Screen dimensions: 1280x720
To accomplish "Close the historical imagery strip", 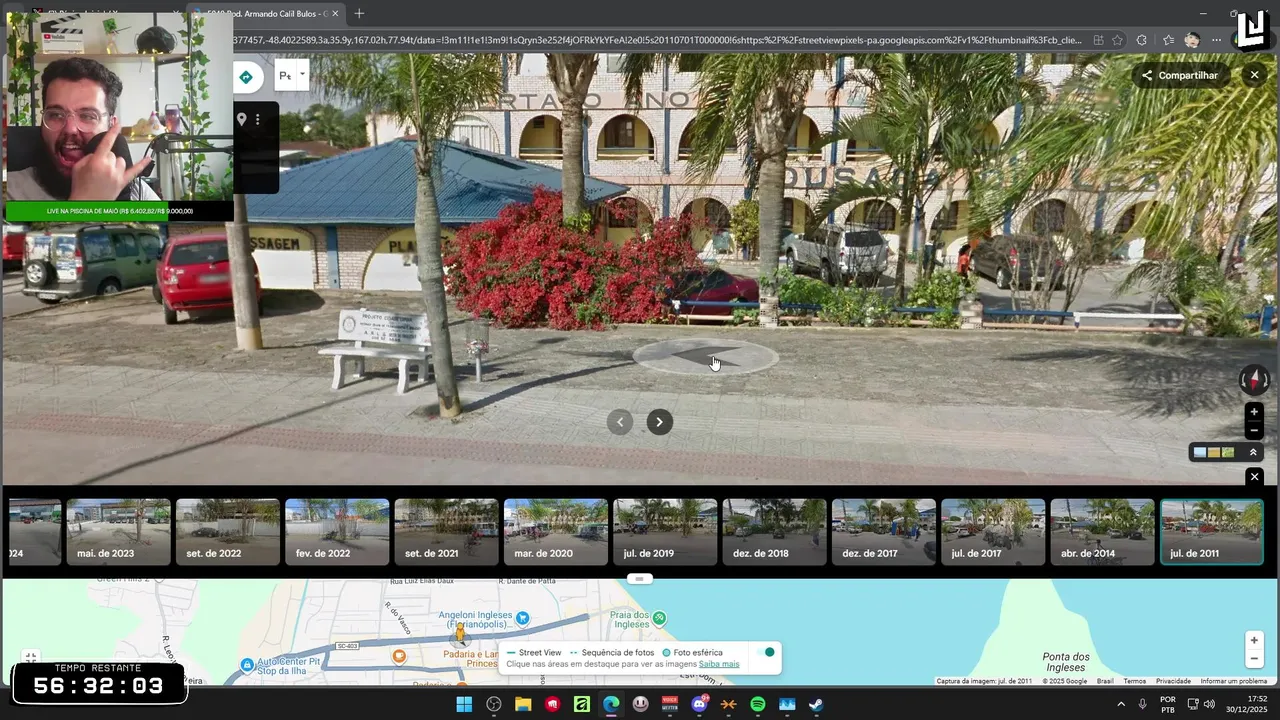I will click(x=1254, y=477).
